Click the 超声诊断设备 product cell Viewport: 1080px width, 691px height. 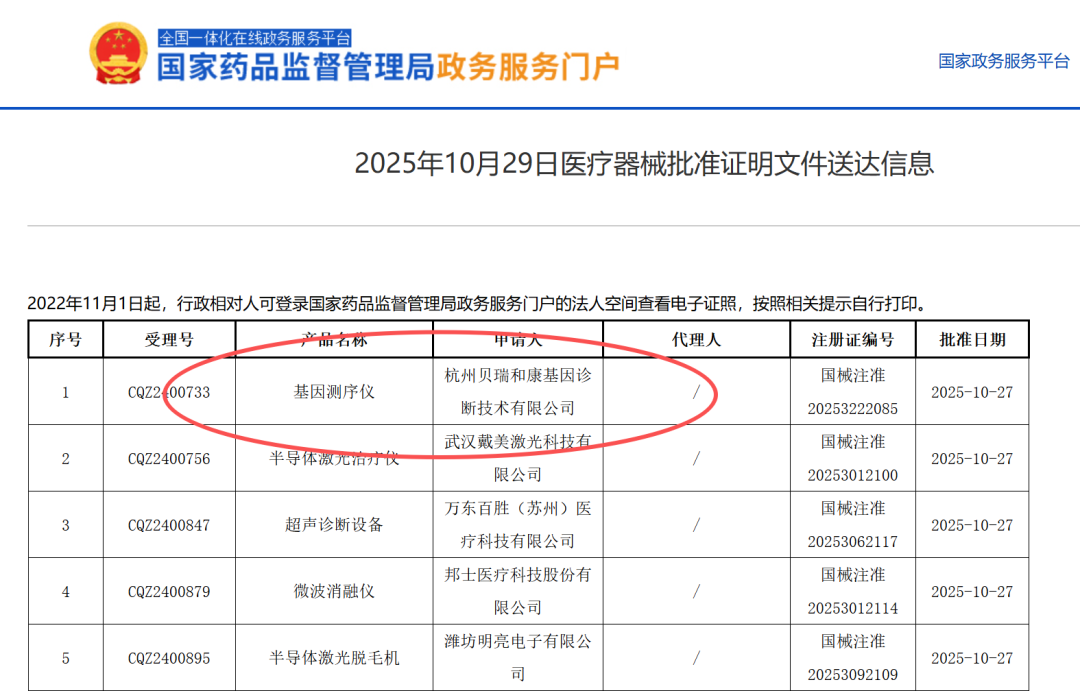334,525
